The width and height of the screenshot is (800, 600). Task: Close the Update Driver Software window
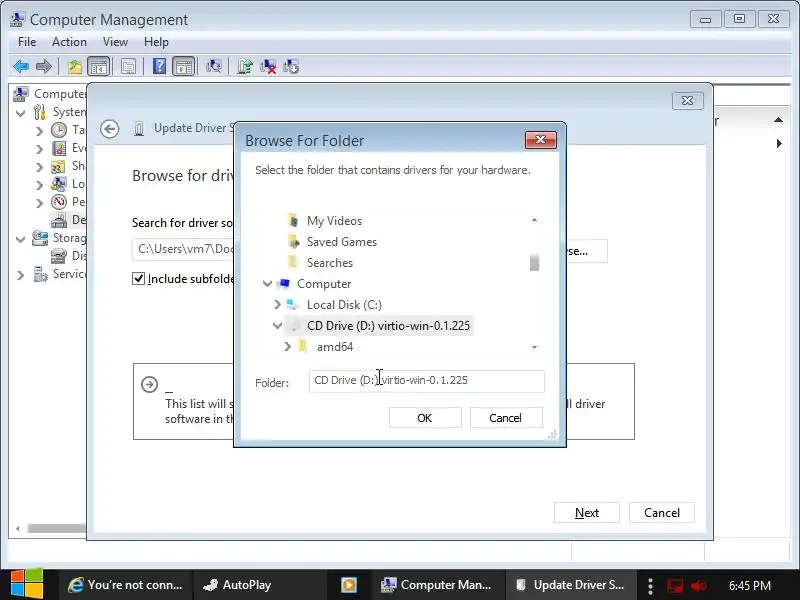[688, 101]
